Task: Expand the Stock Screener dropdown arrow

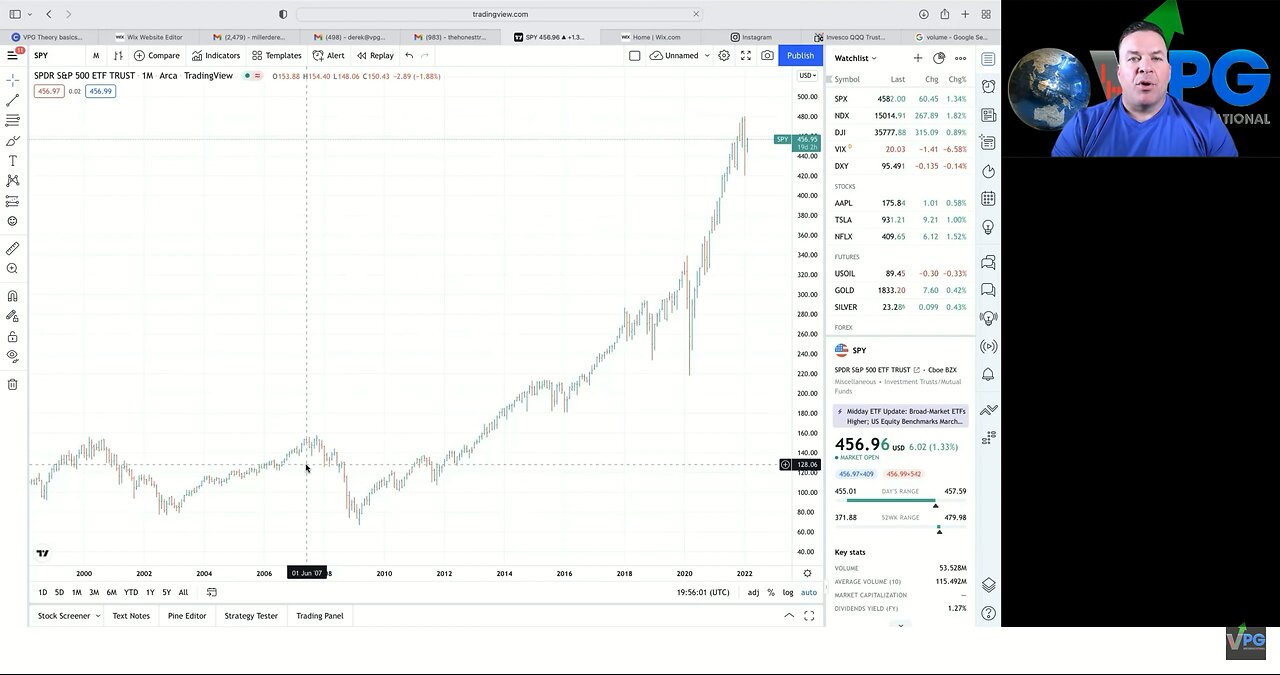Action: (97, 616)
